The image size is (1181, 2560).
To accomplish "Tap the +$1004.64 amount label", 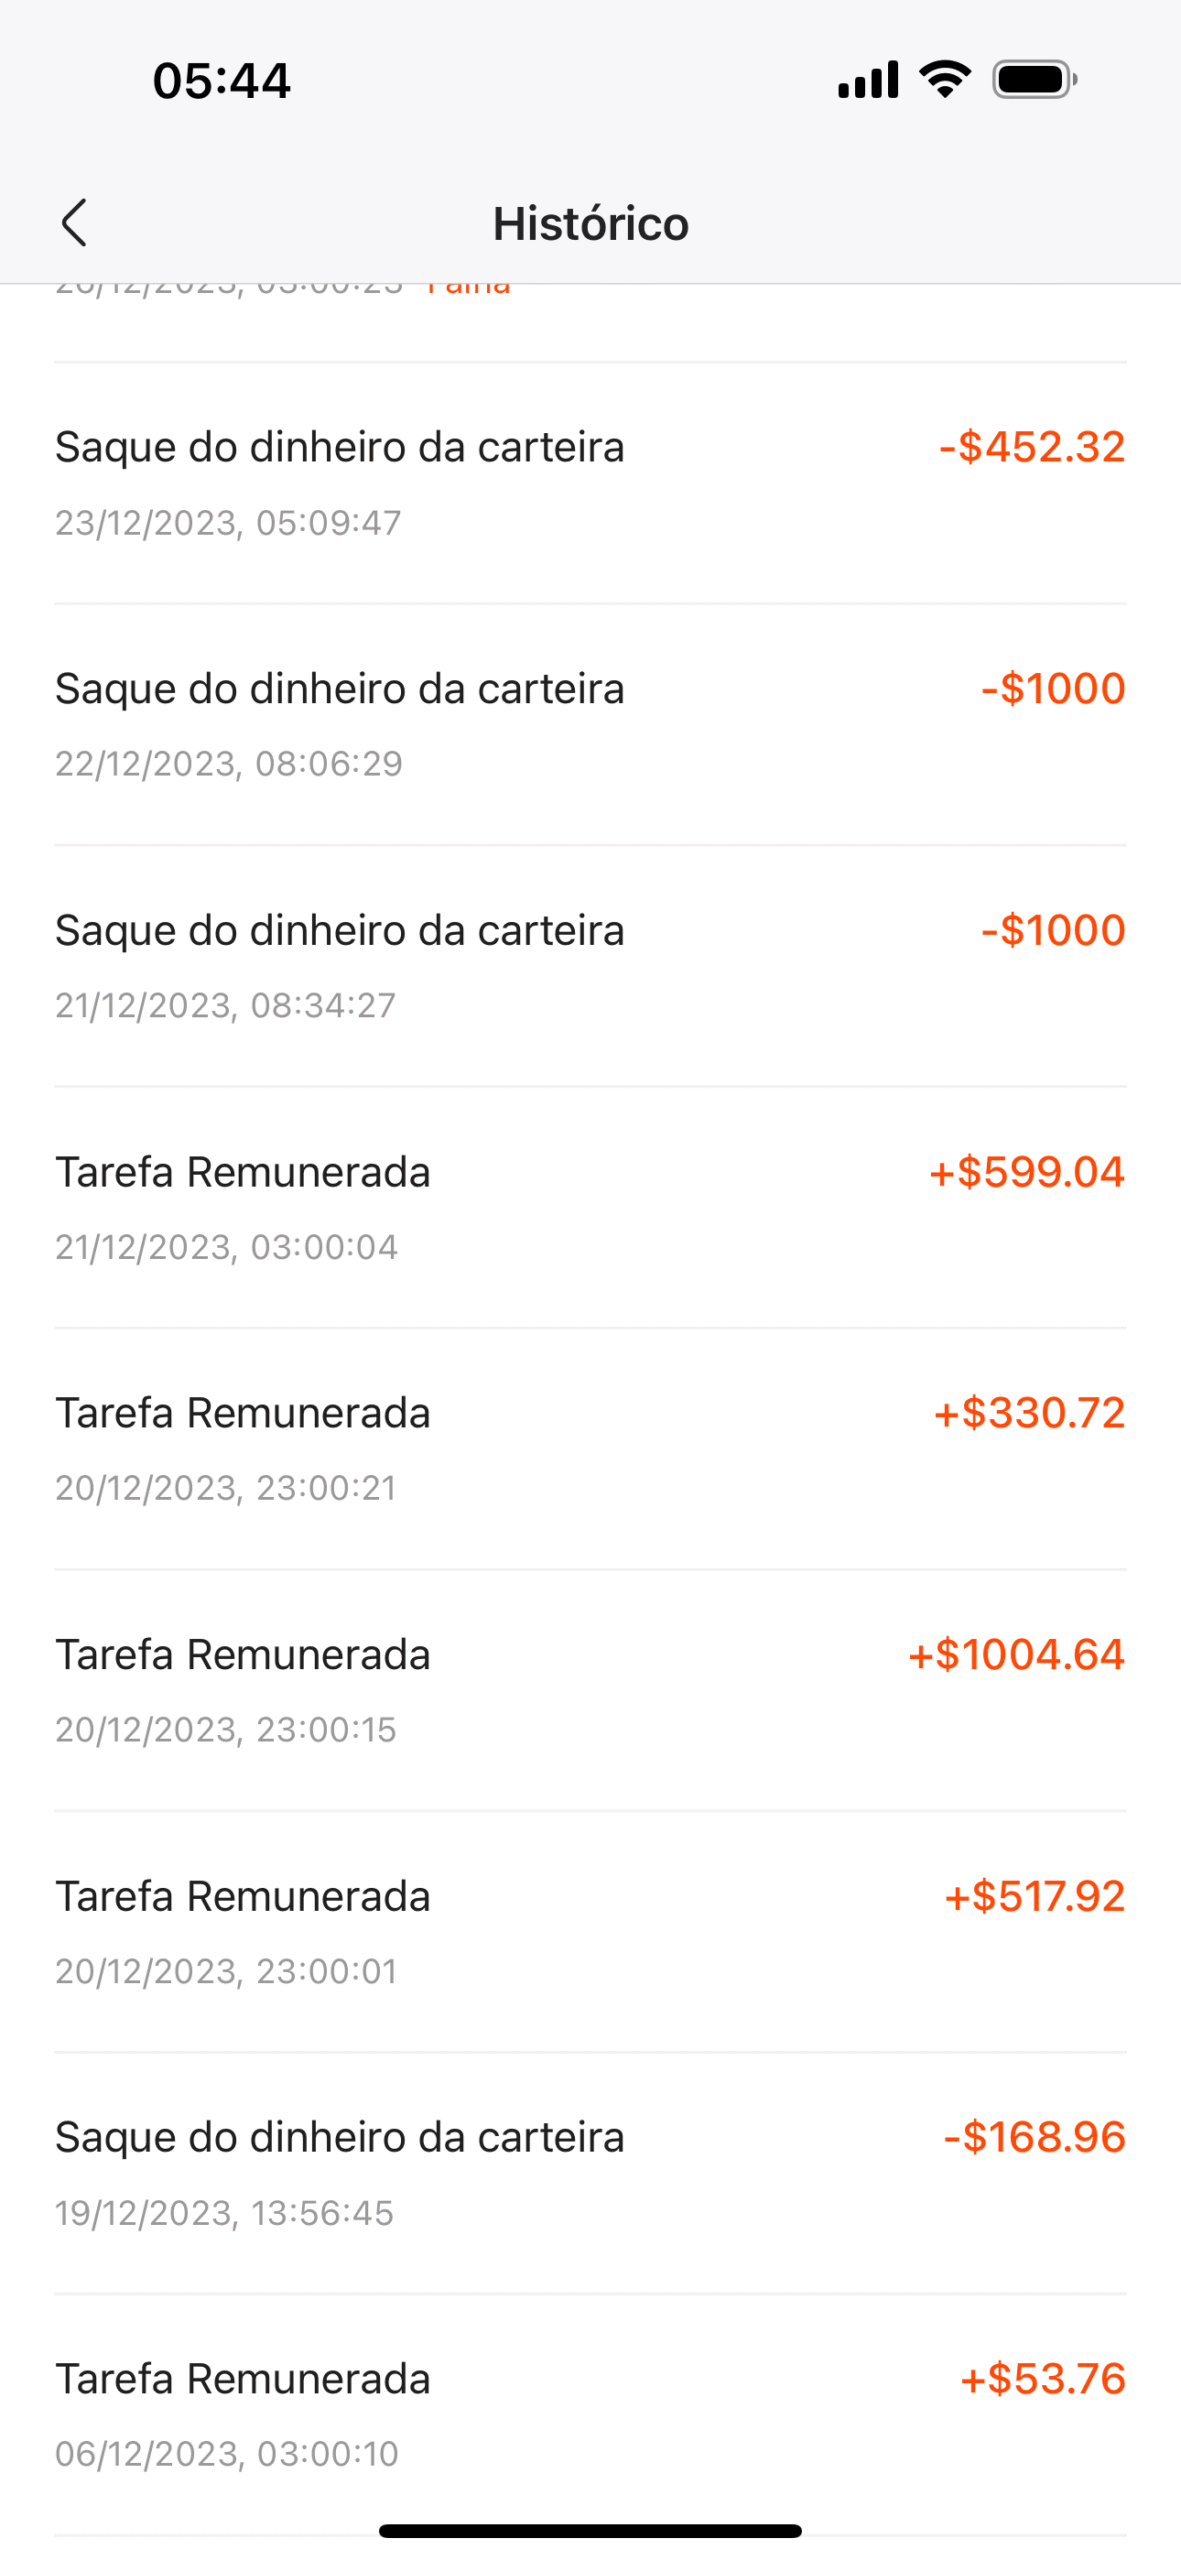I will click(1016, 1655).
